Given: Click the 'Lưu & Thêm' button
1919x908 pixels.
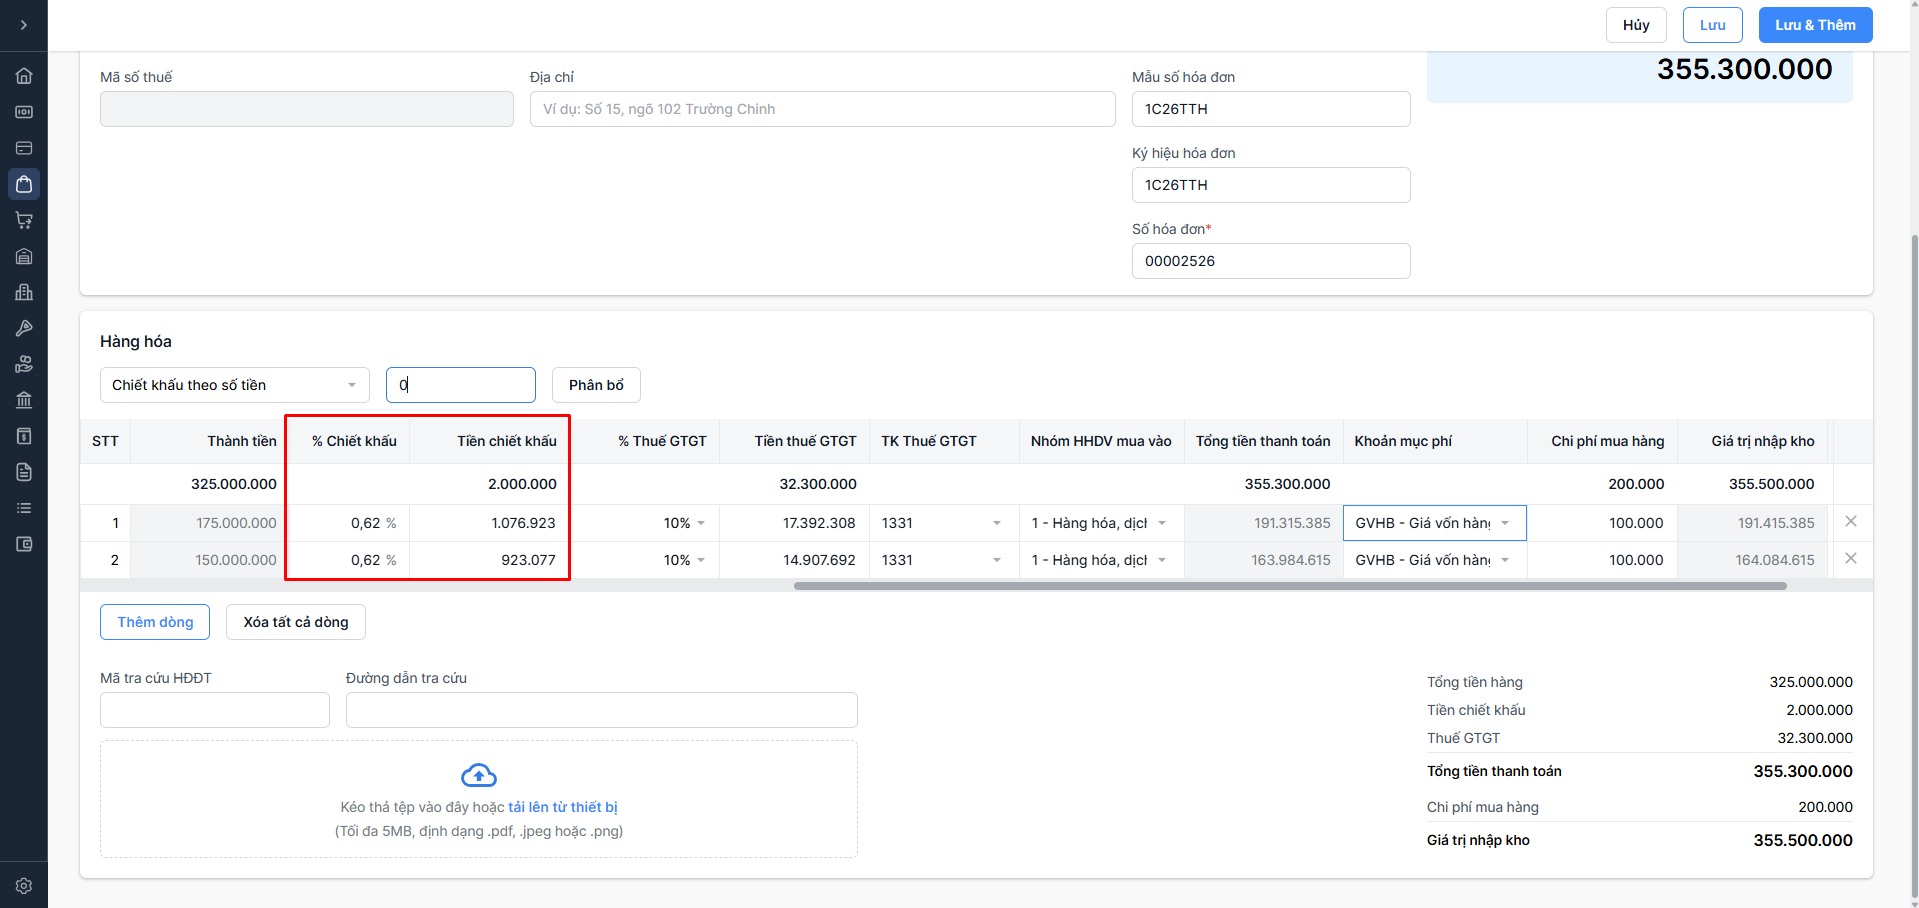Looking at the screenshot, I should pos(1815,25).
